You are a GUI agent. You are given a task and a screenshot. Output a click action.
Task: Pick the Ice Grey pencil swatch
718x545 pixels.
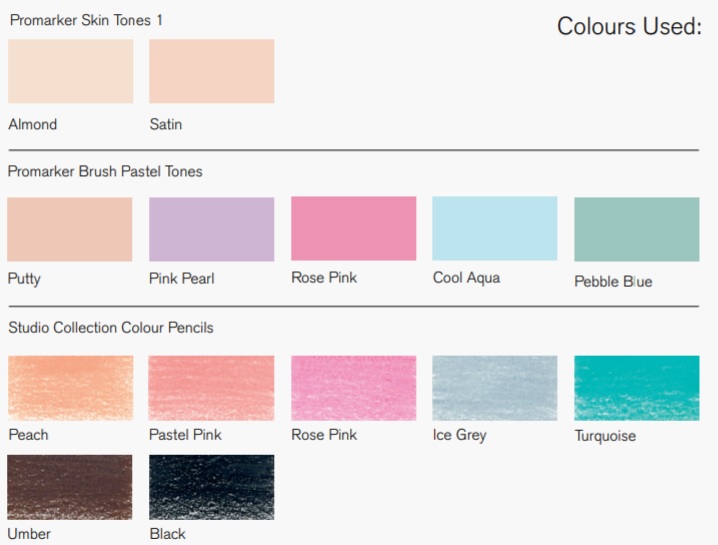click(x=495, y=388)
